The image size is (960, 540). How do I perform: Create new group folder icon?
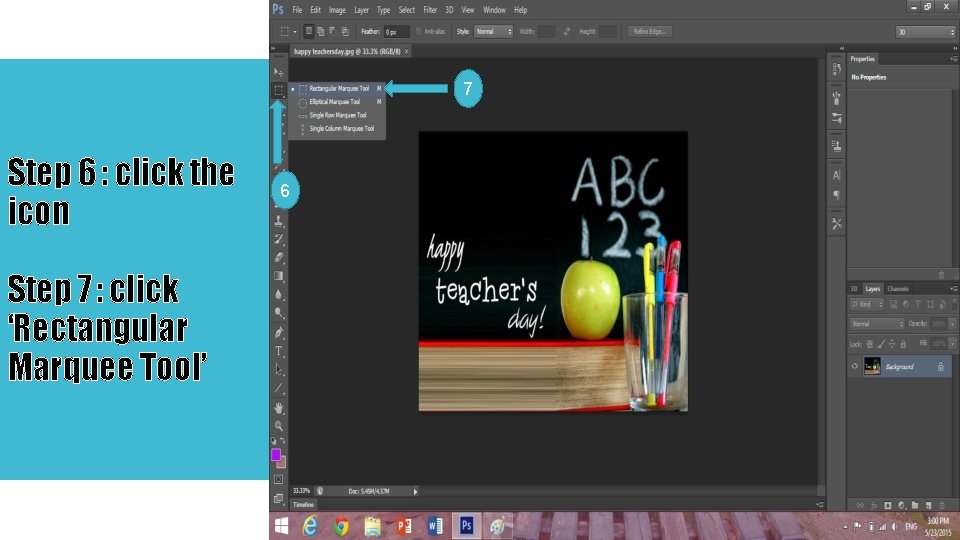coord(915,505)
